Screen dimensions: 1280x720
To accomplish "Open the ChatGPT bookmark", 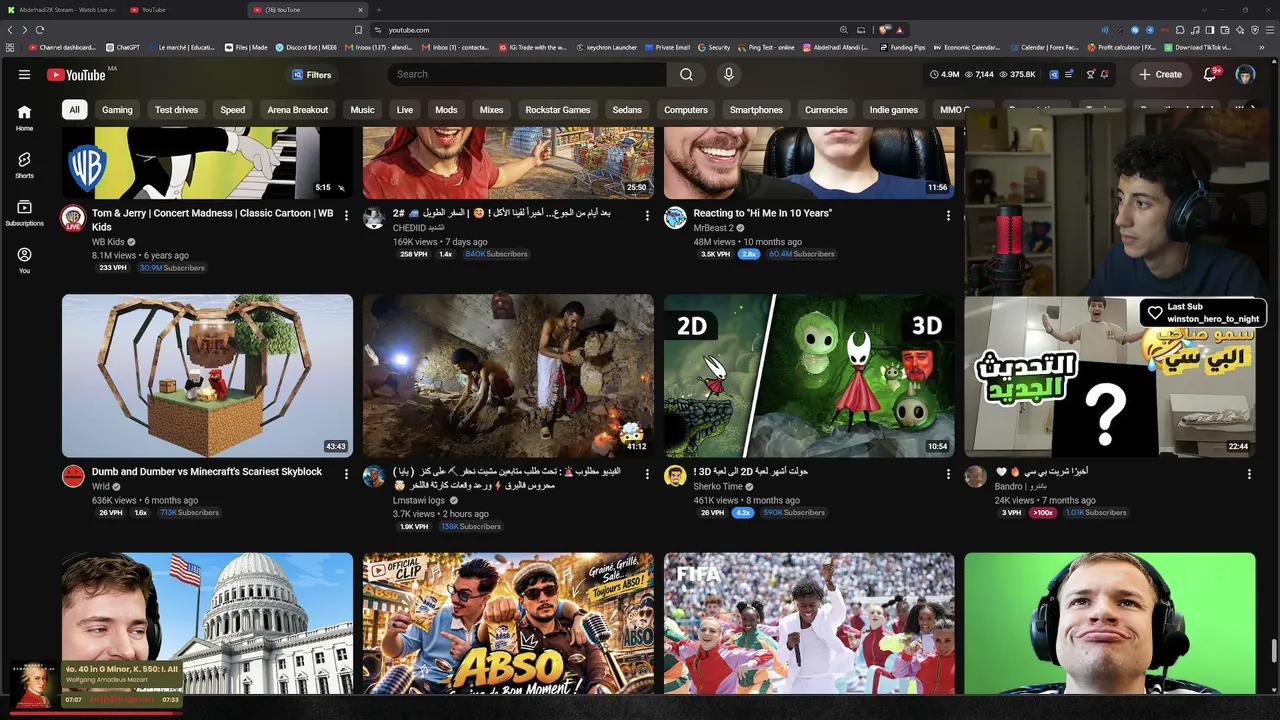I will [123, 47].
